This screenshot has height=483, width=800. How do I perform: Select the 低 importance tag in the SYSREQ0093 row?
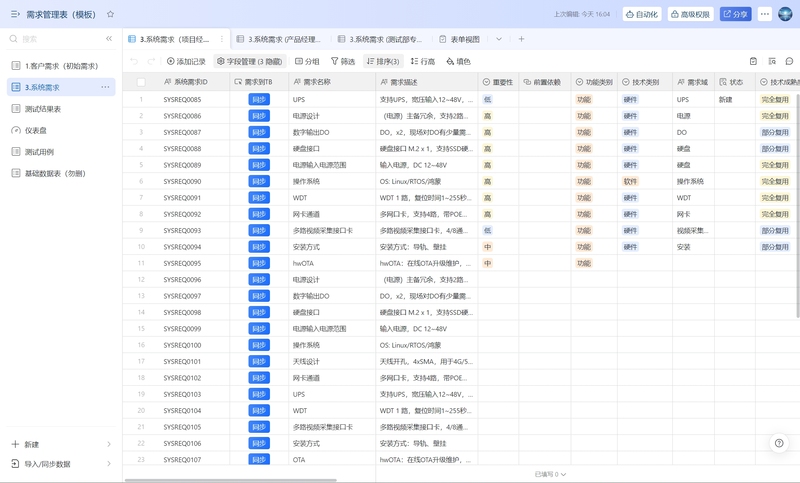click(487, 231)
